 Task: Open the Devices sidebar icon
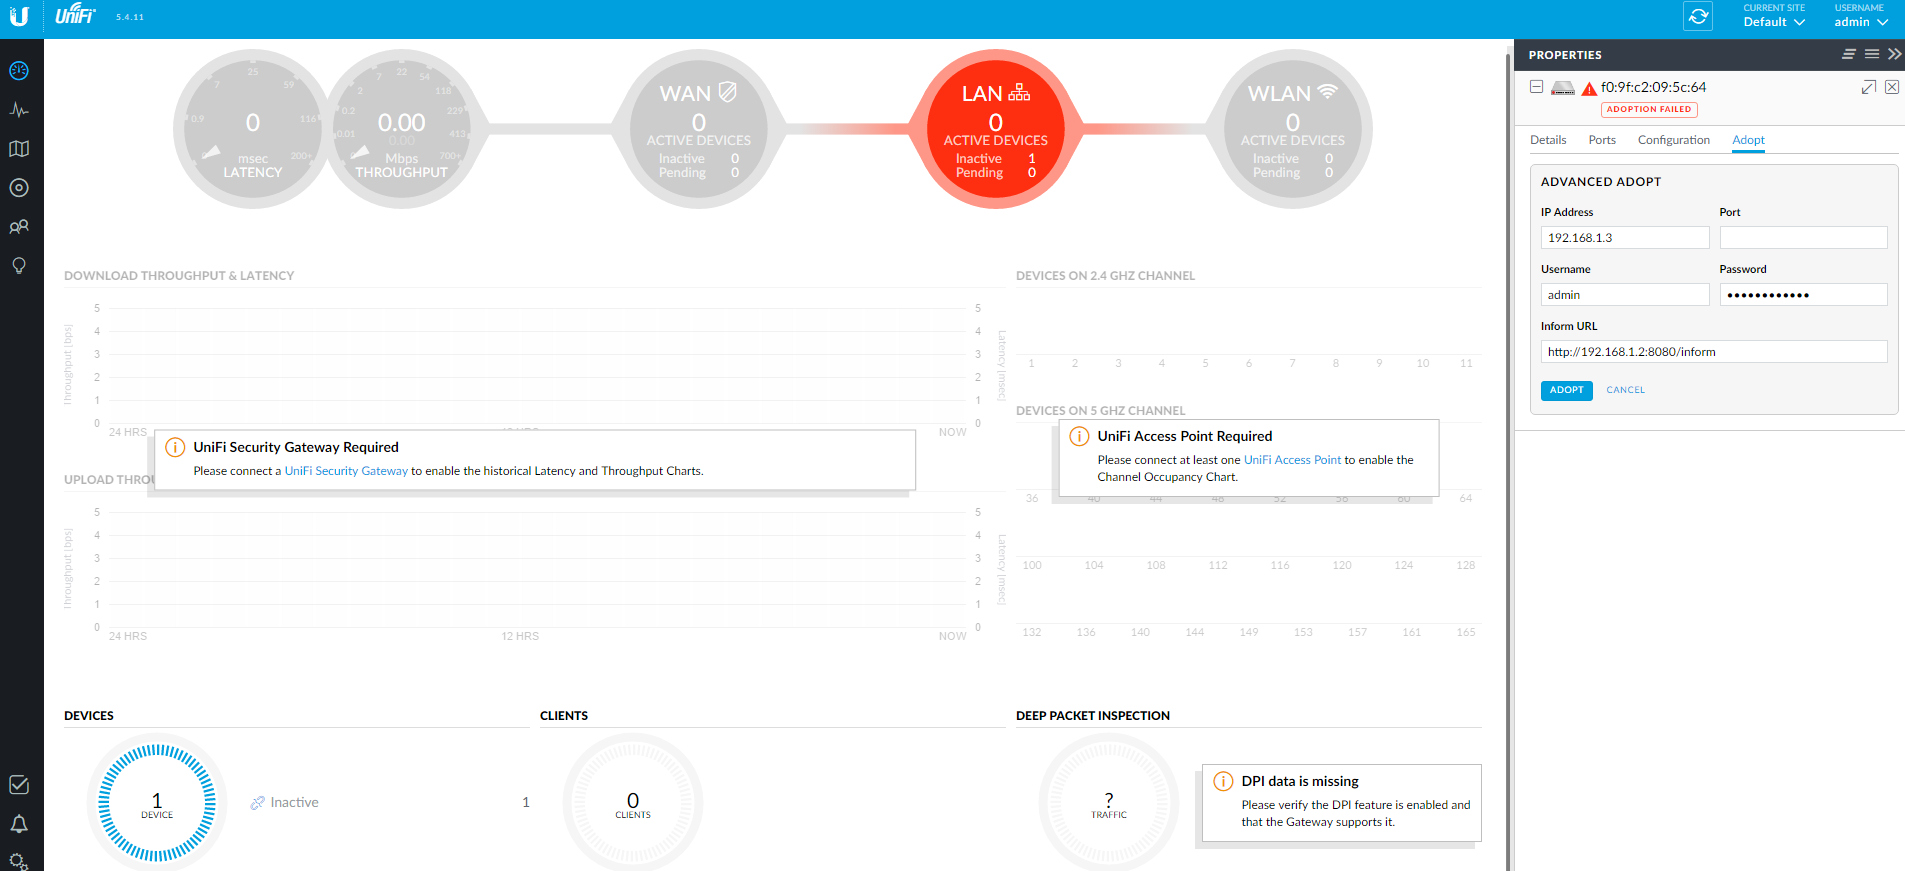pos(19,188)
